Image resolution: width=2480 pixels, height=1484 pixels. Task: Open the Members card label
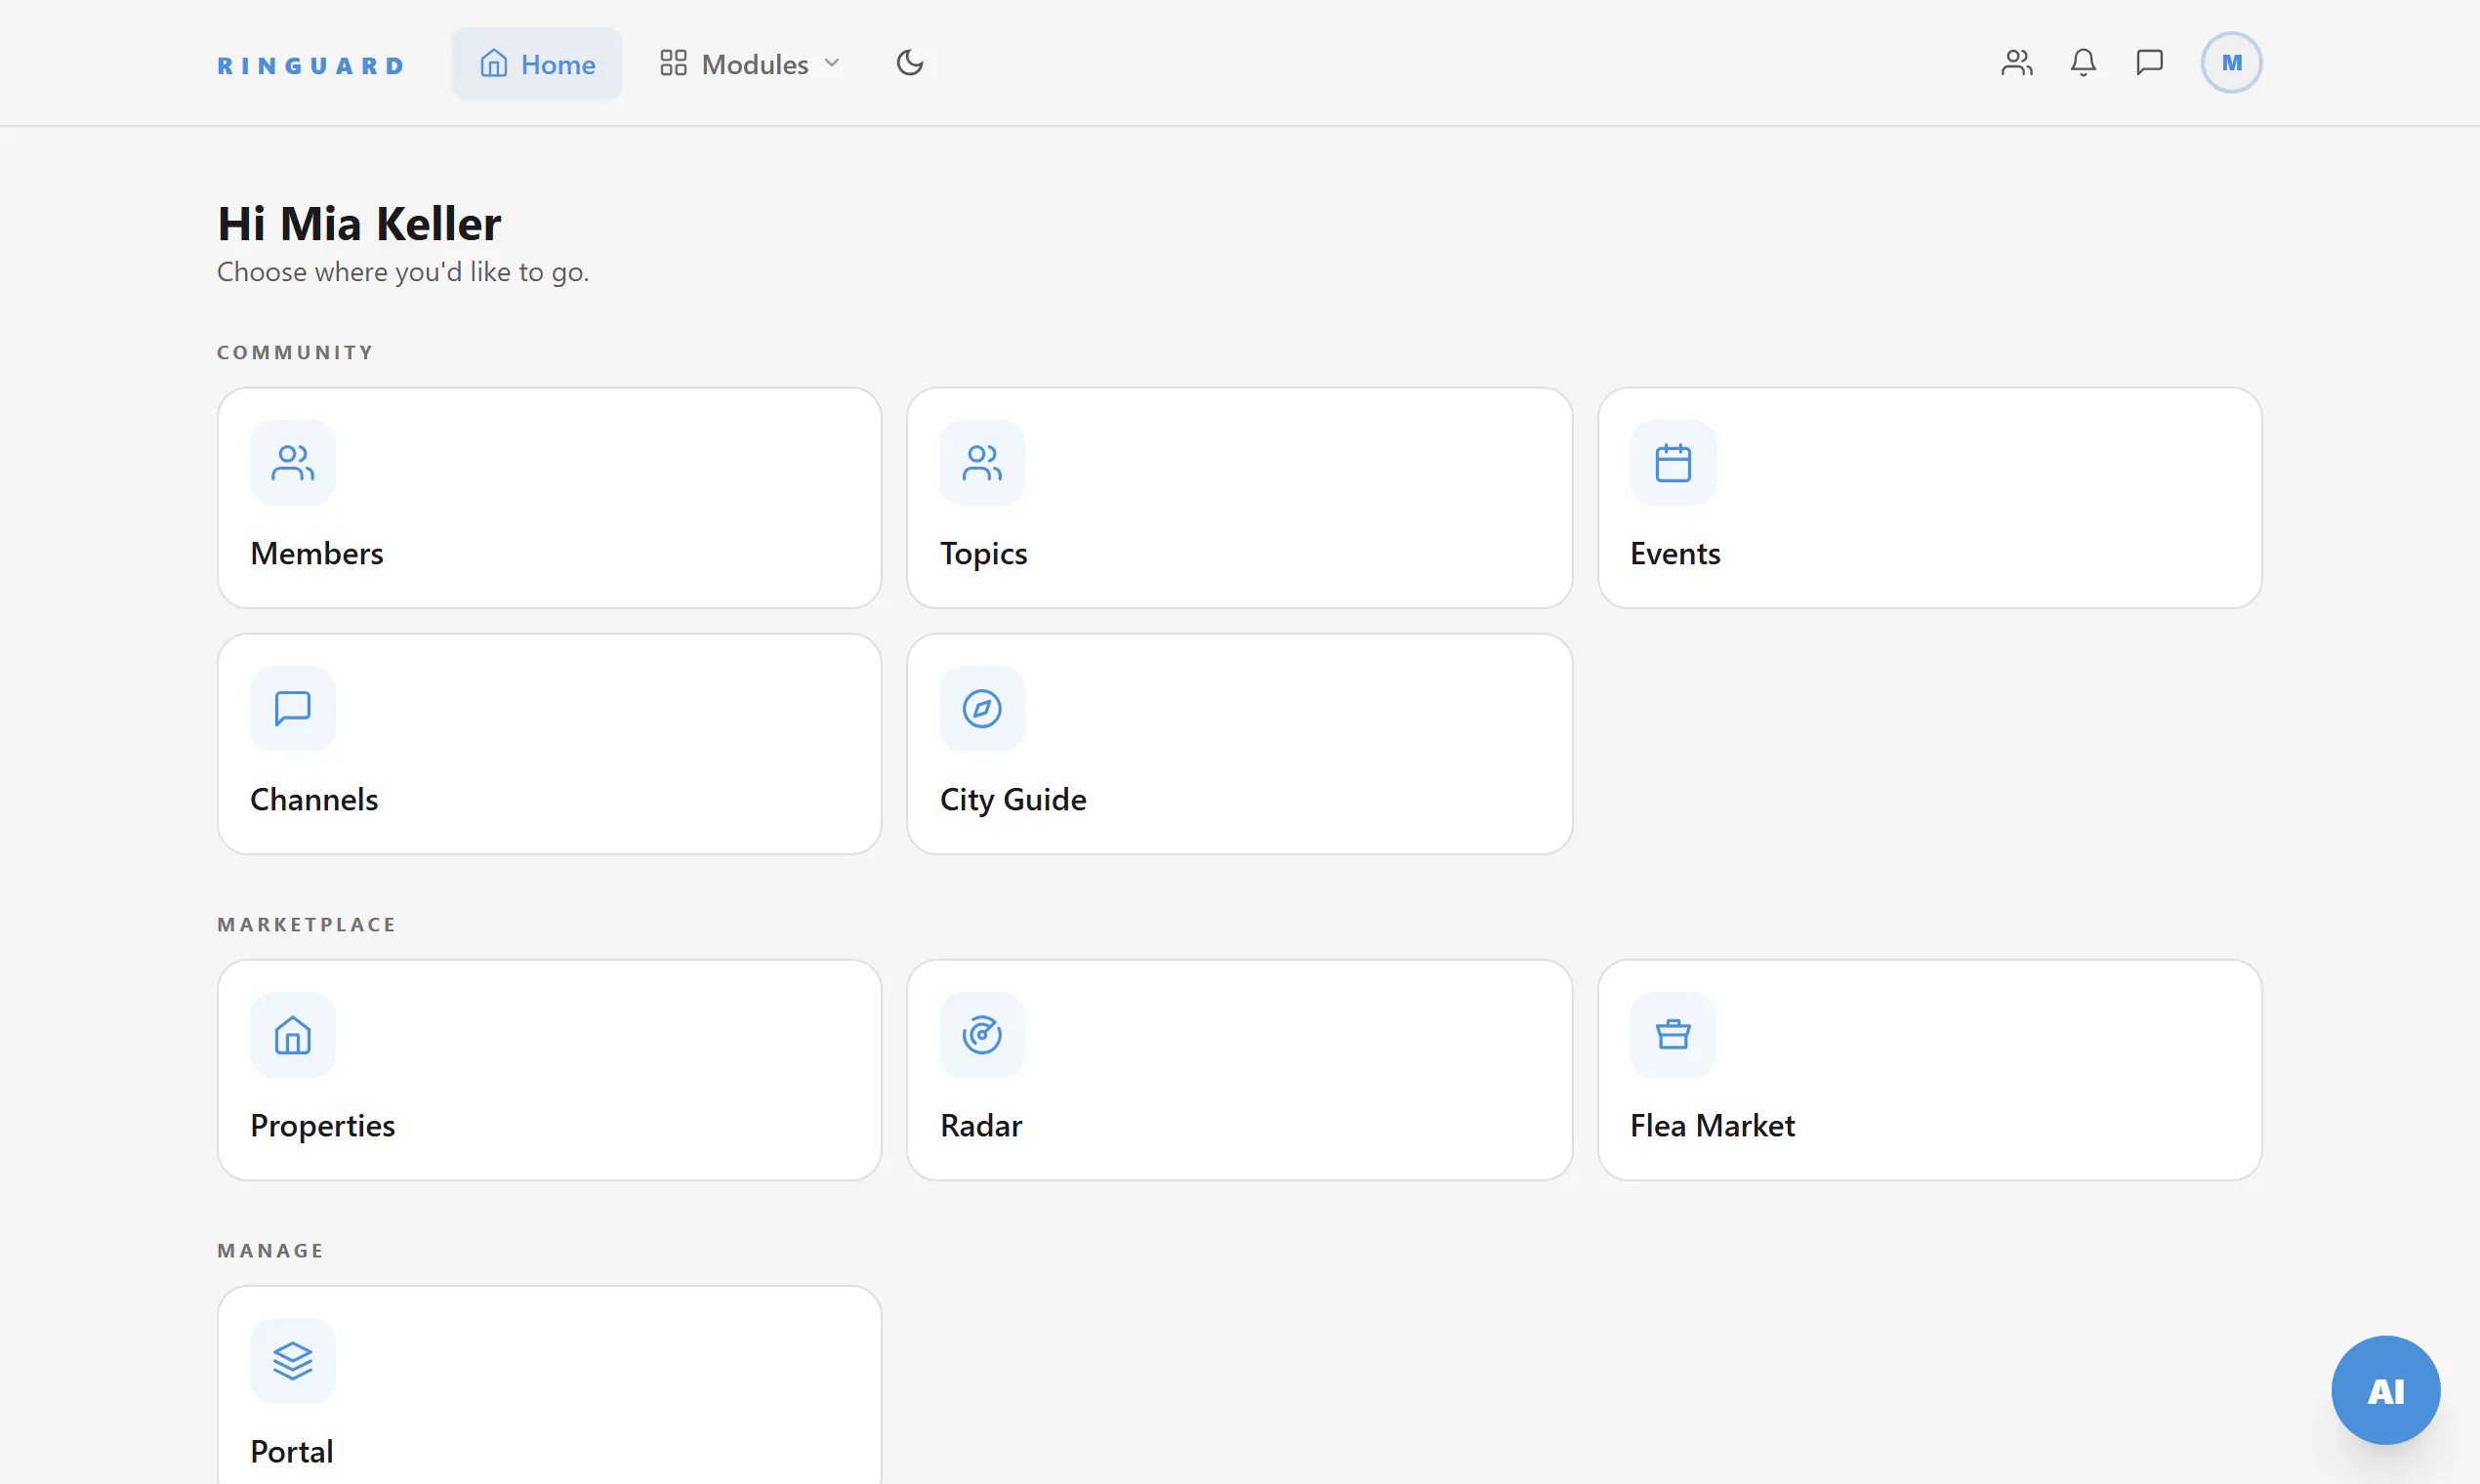coord(317,553)
